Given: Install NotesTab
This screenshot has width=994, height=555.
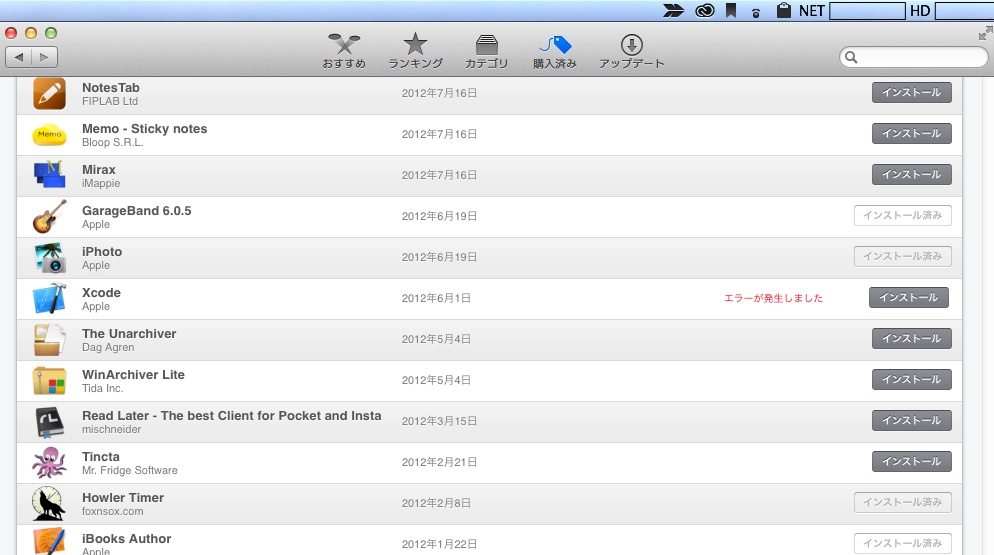Looking at the screenshot, I should tap(912, 93).
